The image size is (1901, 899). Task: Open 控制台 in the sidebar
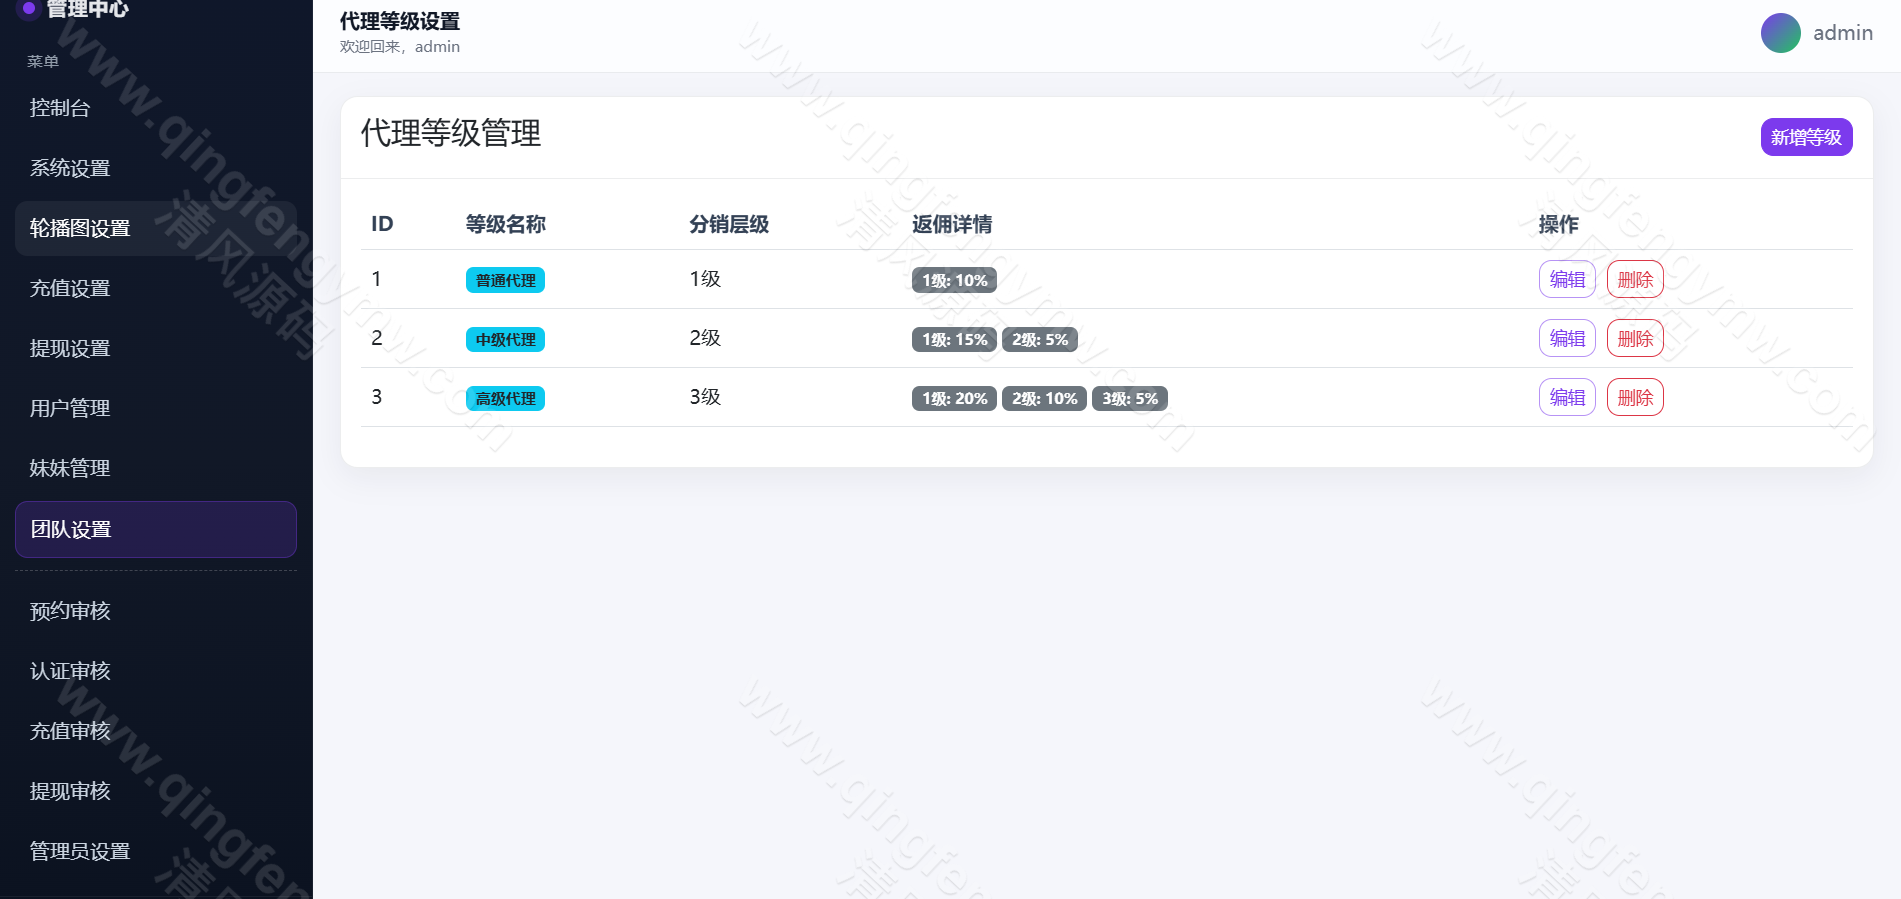coord(156,108)
